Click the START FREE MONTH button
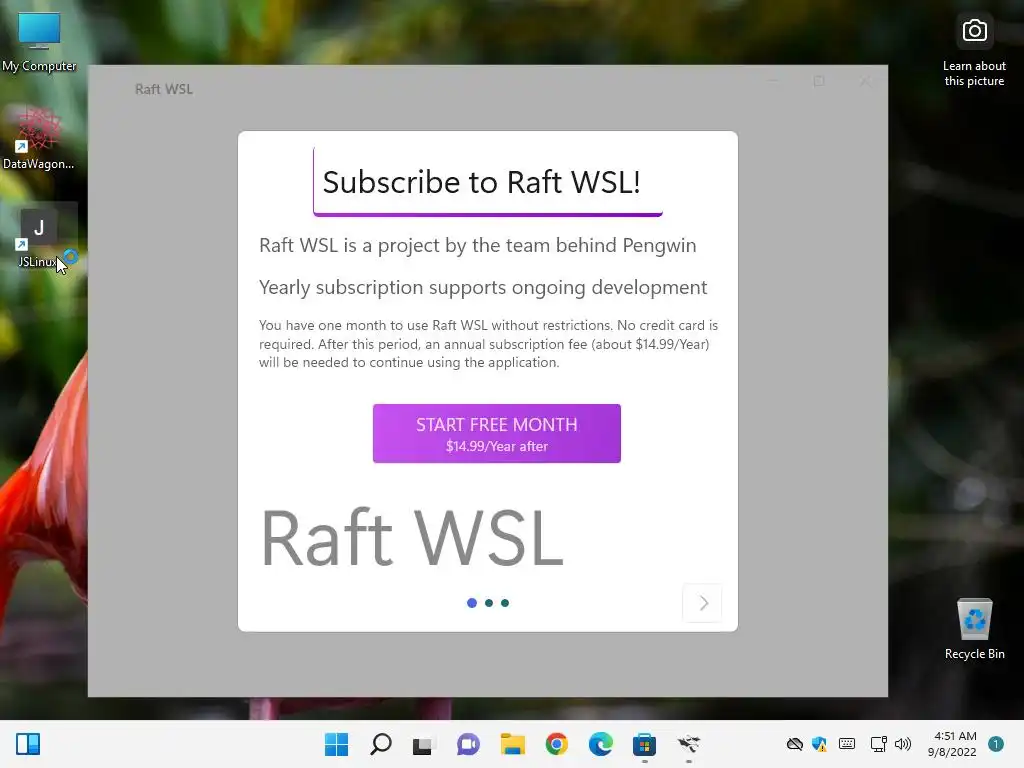This screenshot has height=768, width=1024. (496, 433)
